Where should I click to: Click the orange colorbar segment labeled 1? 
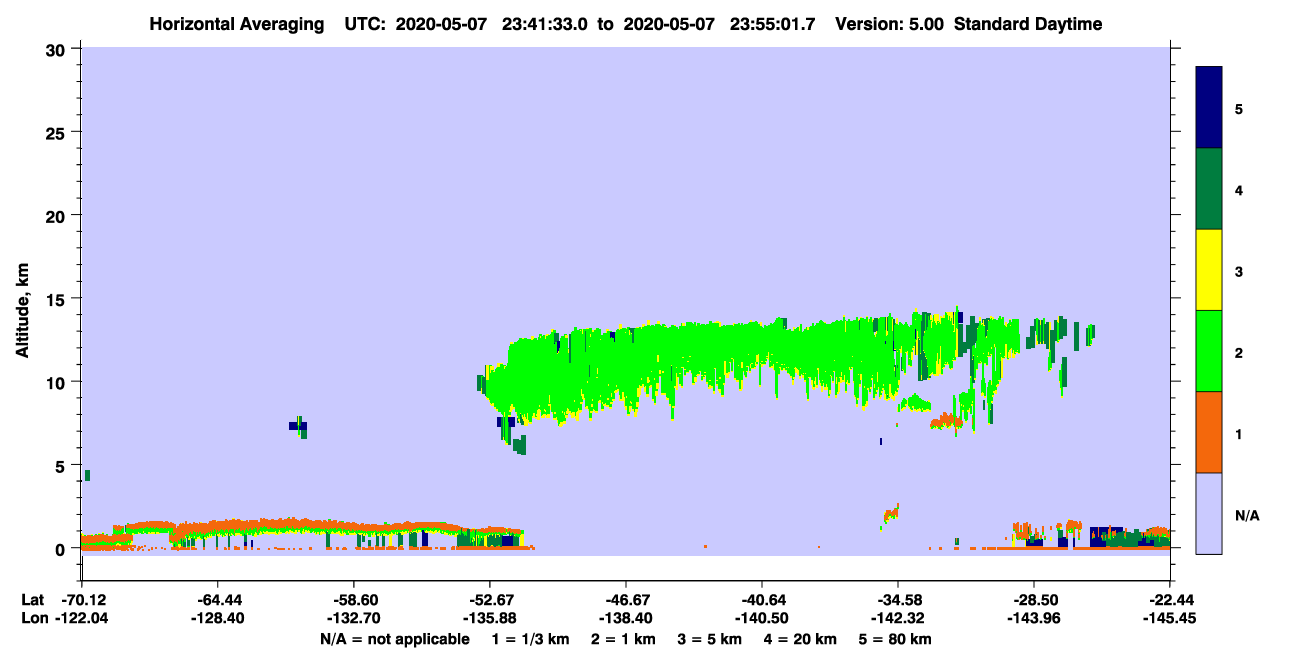(1209, 432)
